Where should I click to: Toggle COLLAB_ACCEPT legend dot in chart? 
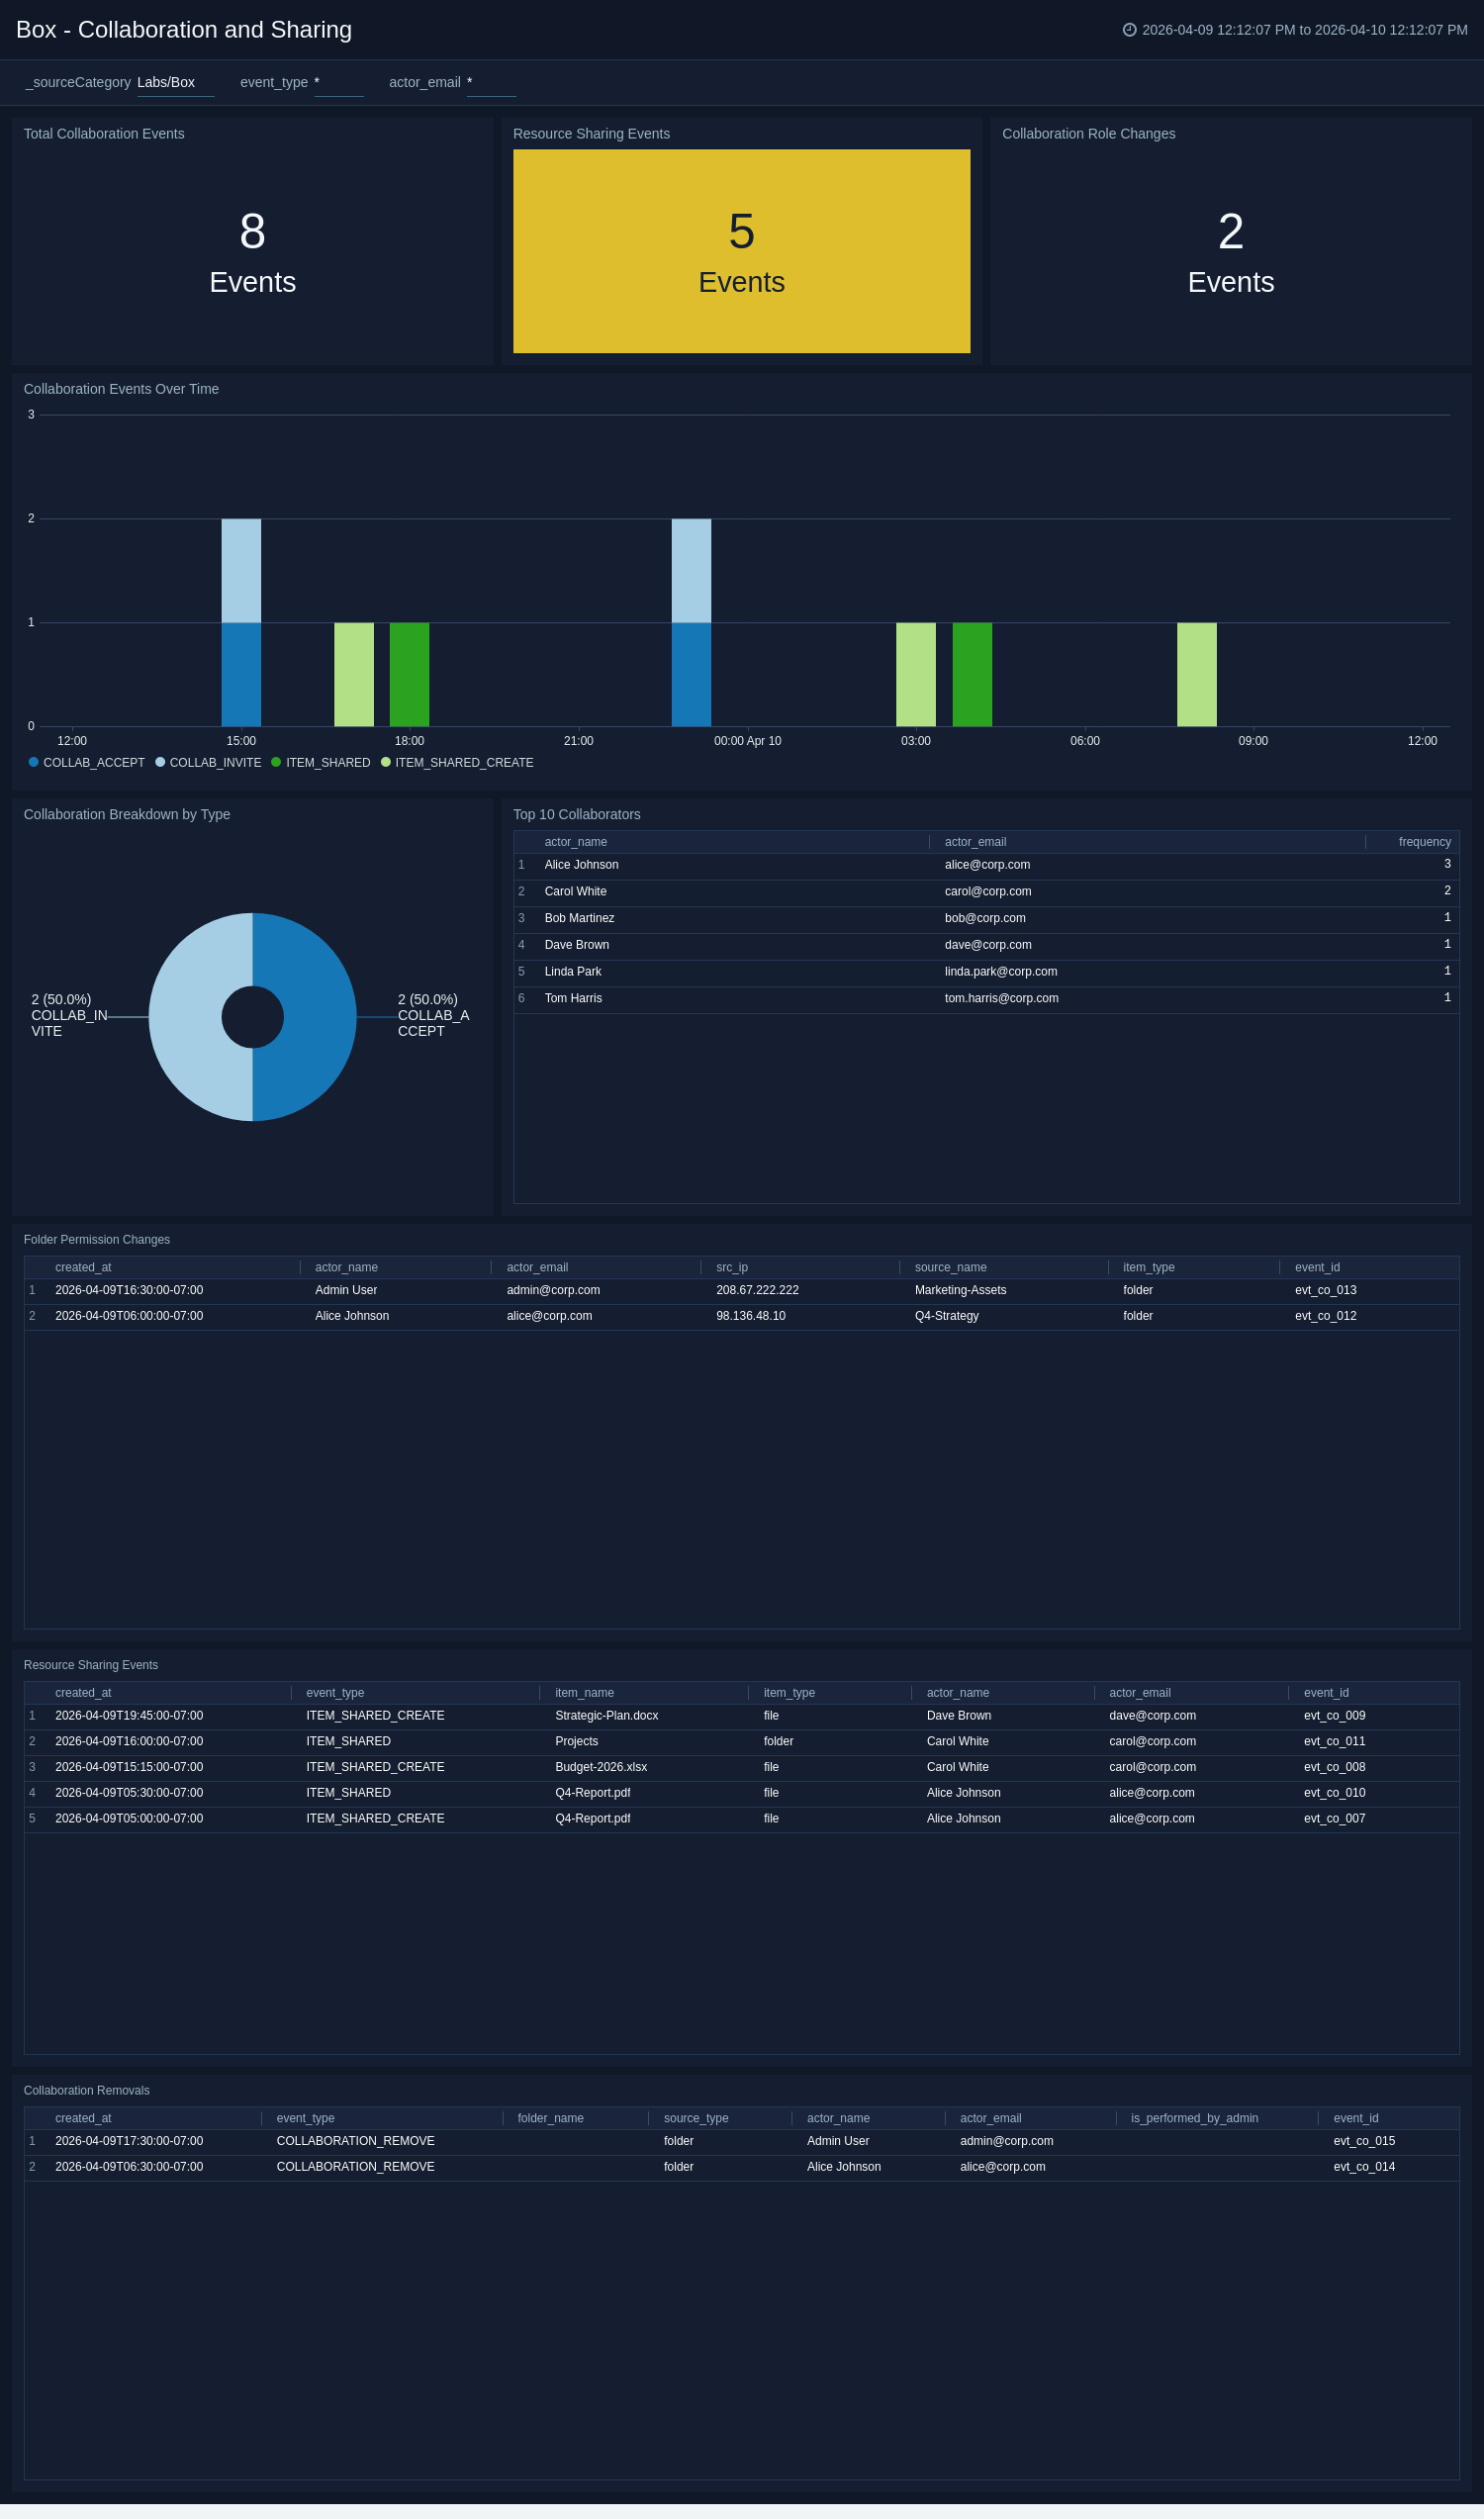point(34,762)
